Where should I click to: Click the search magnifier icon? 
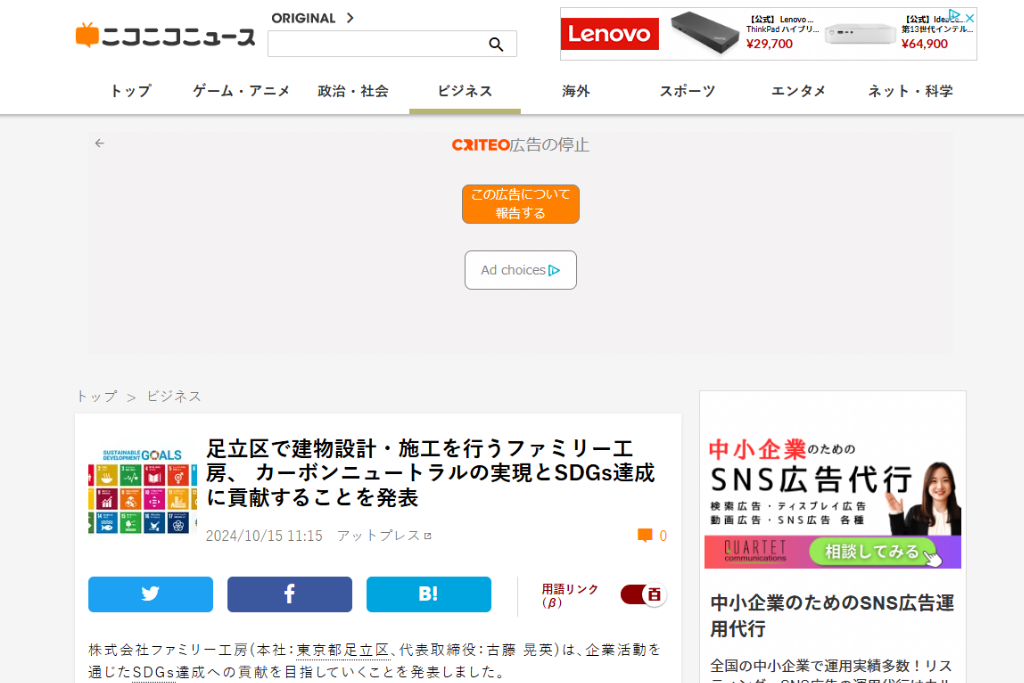point(495,44)
